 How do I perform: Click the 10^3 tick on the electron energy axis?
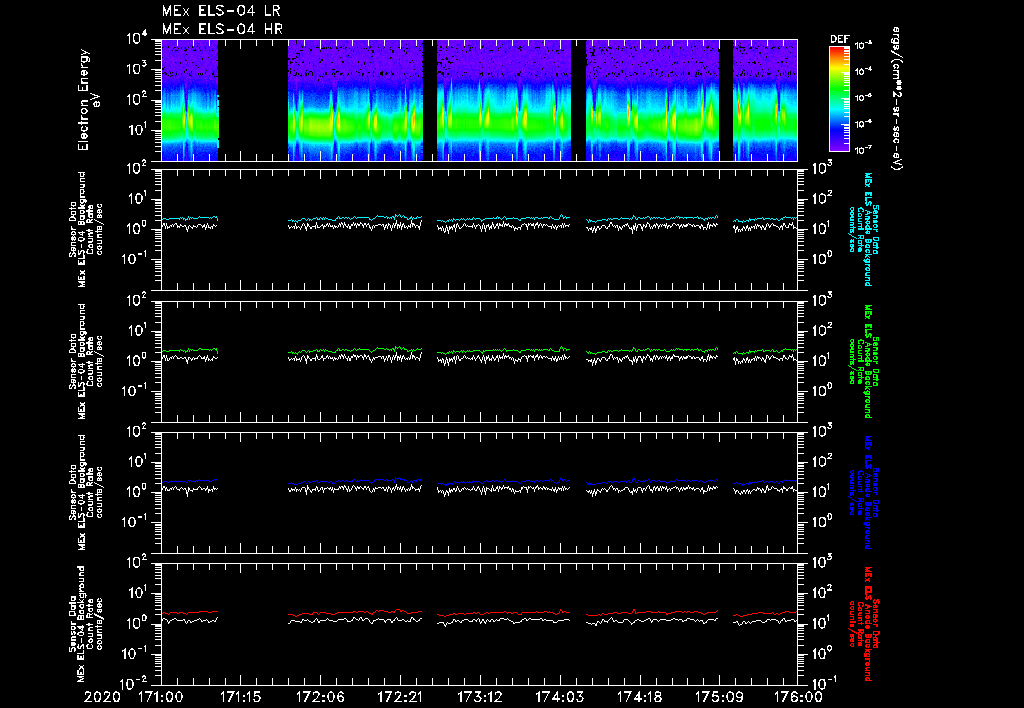[136, 69]
